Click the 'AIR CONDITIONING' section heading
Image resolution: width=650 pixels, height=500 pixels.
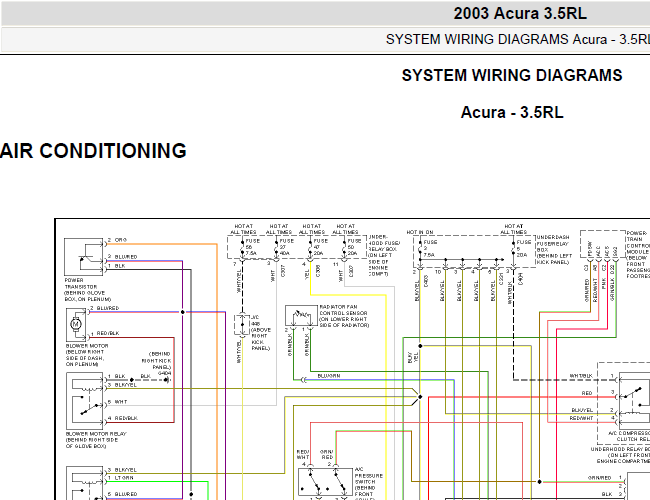[x=93, y=150]
